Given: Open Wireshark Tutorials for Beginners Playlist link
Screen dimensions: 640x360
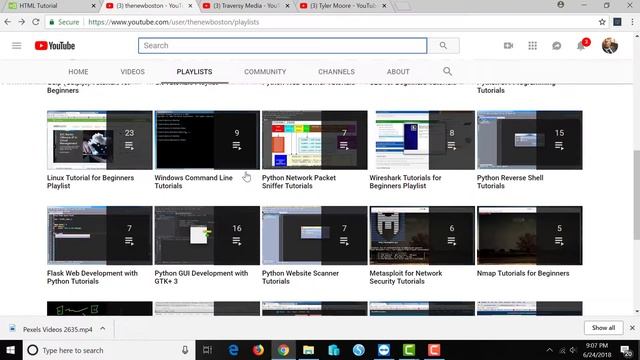Looking at the screenshot, I should tap(405, 182).
